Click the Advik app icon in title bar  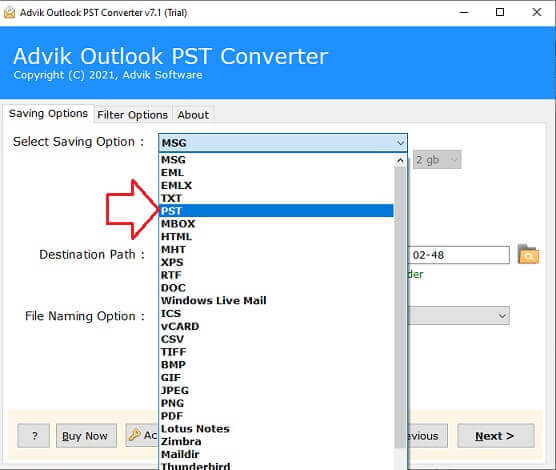point(10,13)
